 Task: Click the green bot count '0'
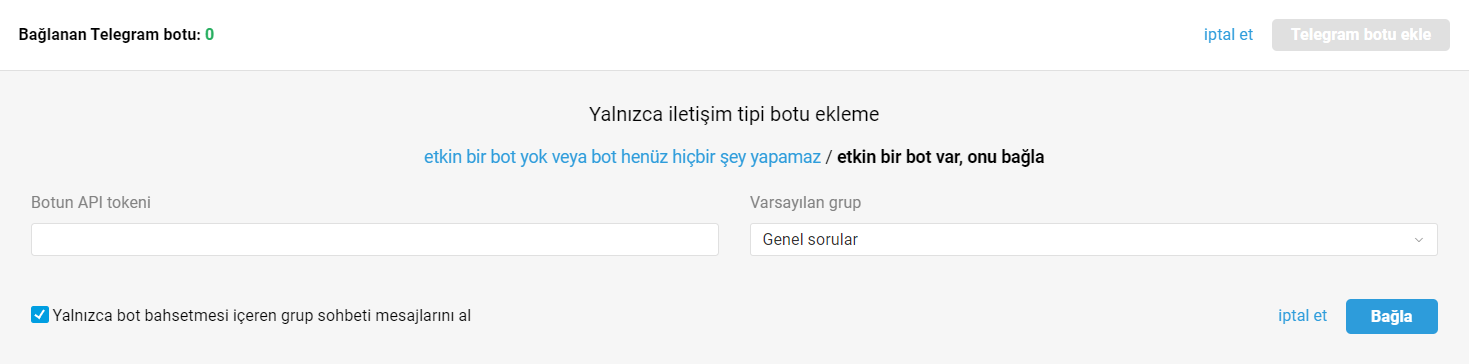coord(210,35)
